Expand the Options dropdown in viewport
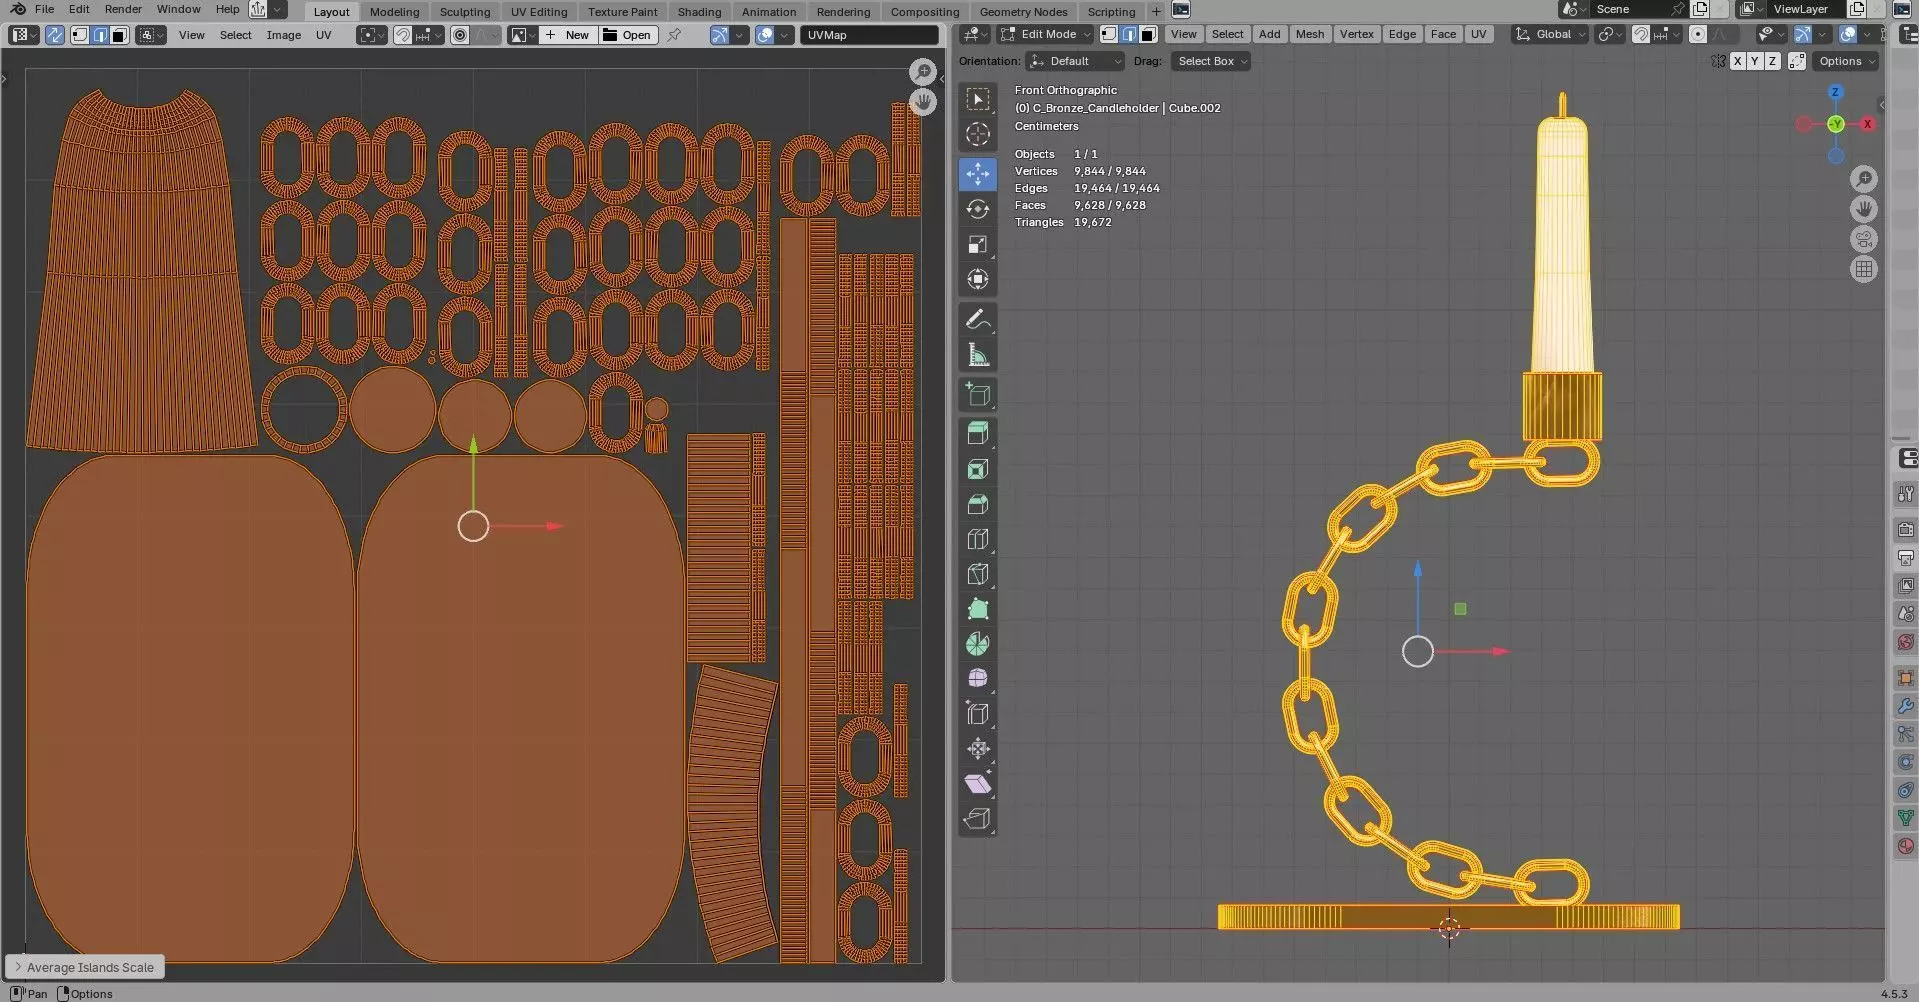The height and width of the screenshot is (1002, 1919). pyautogui.click(x=1846, y=61)
